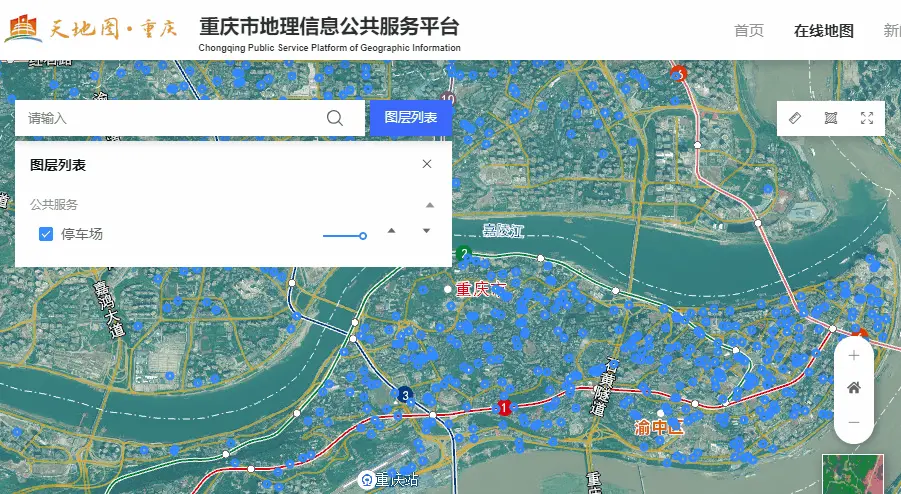The height and width of the screenshot is (494, 901).
Task: Zoom out with the minus button
Action: click(854, 422)
